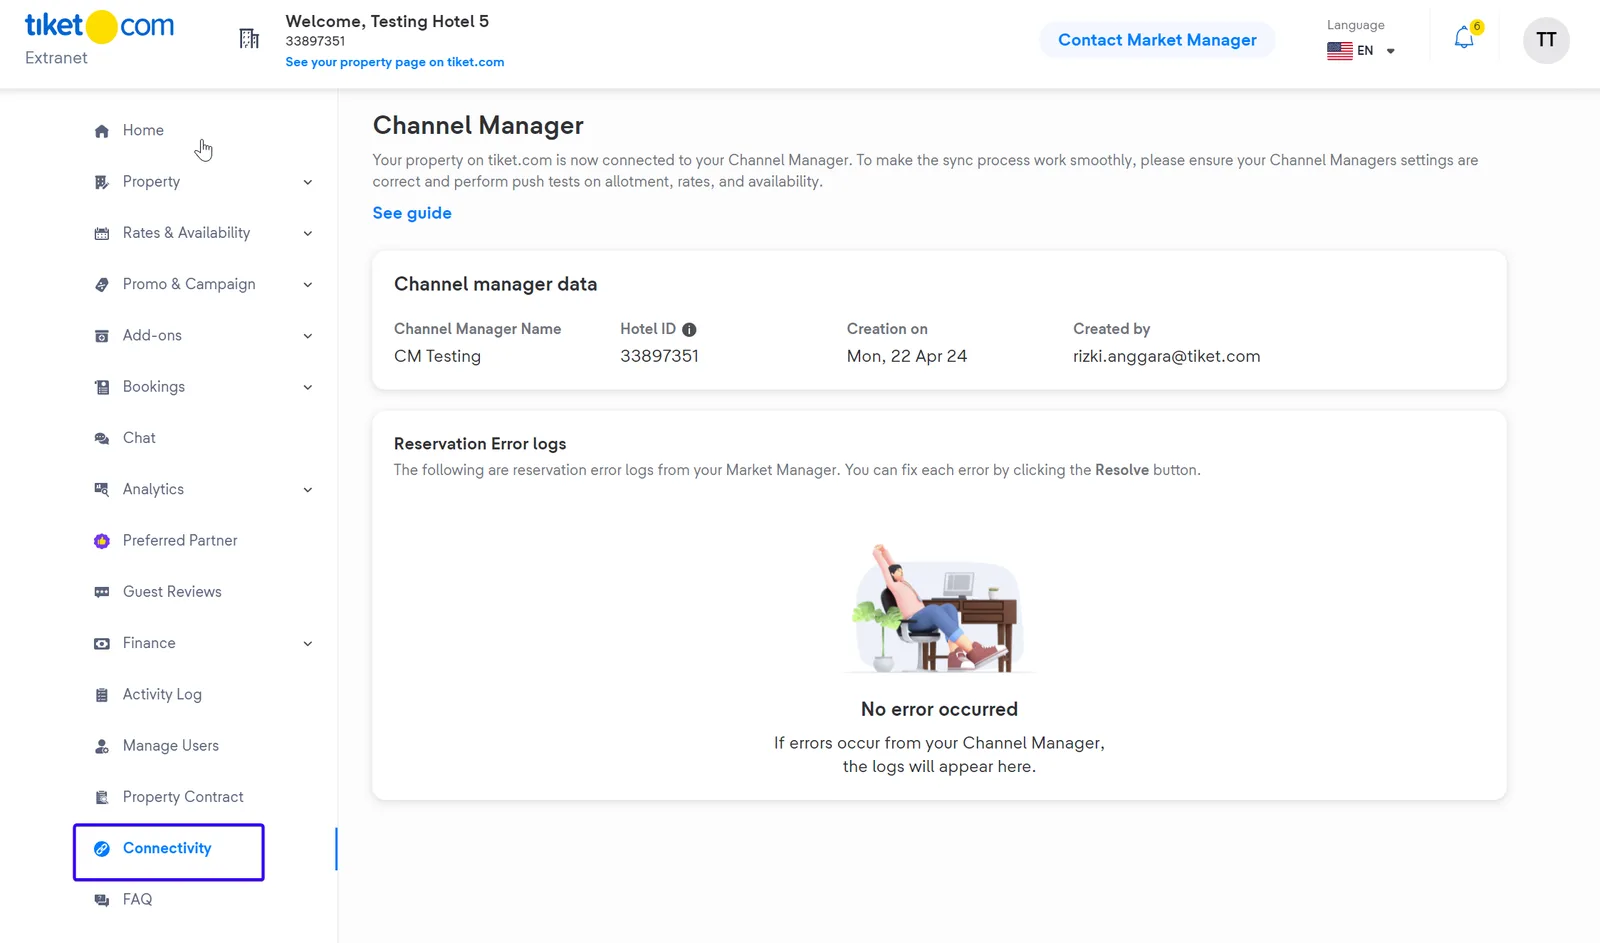Go to Guest Reviews

[172, 592]
